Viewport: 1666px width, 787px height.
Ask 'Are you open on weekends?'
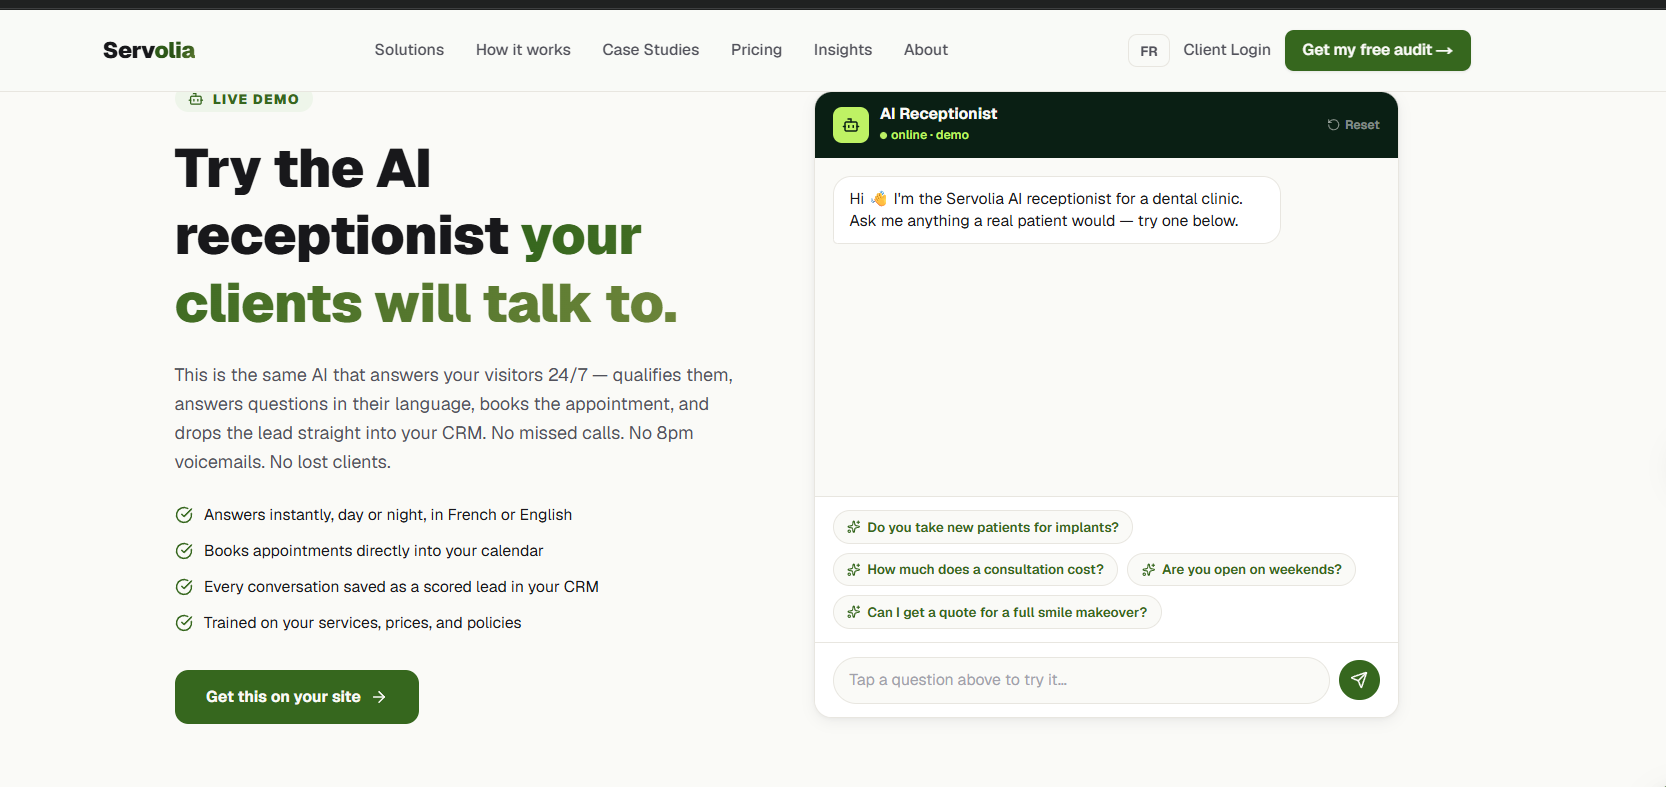(x=1241, y=570)
